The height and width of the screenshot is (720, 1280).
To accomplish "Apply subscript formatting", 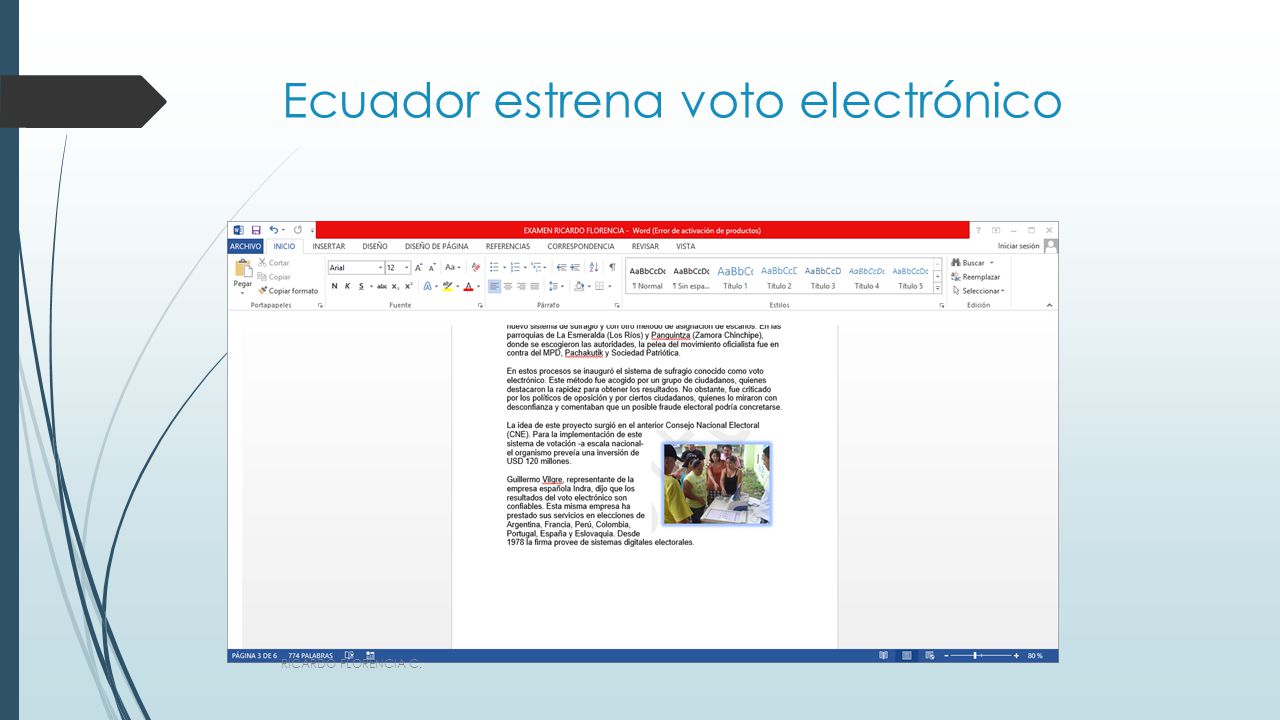I will [x=396, y=286].
